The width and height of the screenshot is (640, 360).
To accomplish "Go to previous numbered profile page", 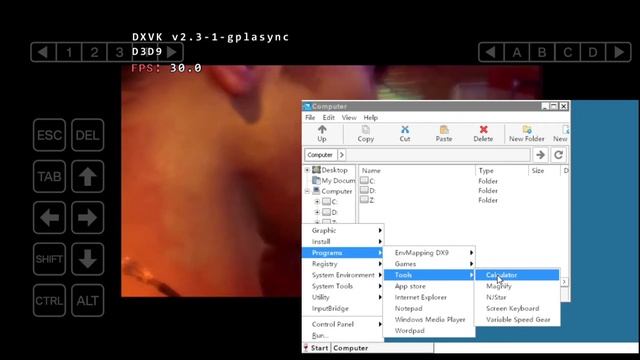I will click(43, 52).
